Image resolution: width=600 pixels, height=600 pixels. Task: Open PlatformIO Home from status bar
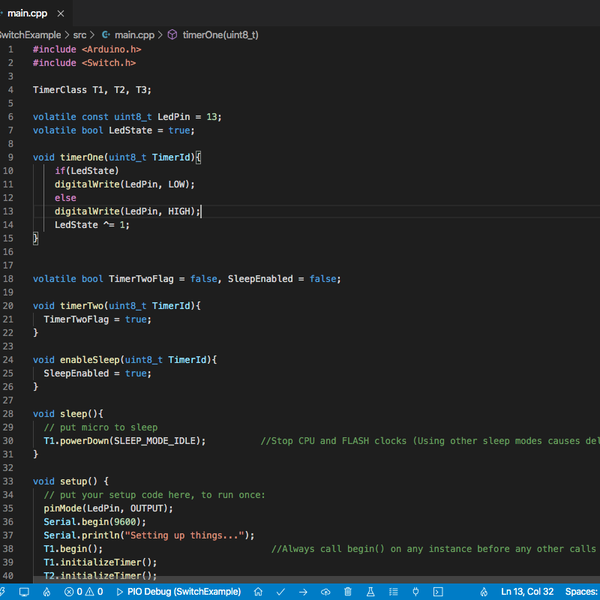[x=258, y=592]
